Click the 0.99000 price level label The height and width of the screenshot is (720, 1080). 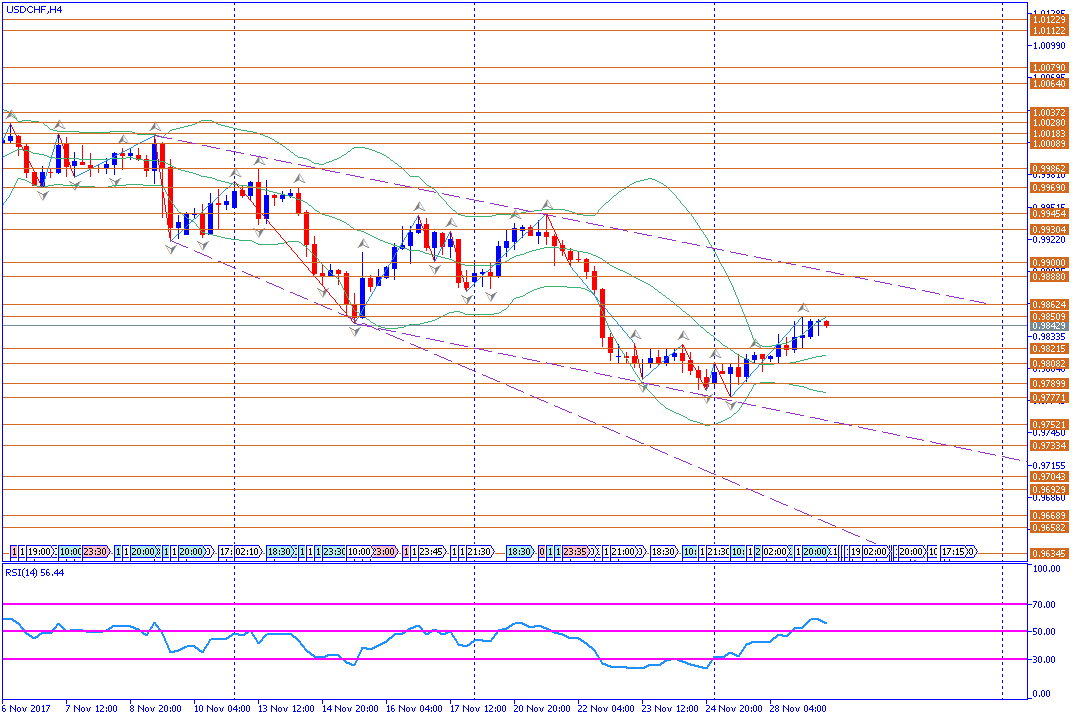pyautogui.click(x=1049, y=263)
